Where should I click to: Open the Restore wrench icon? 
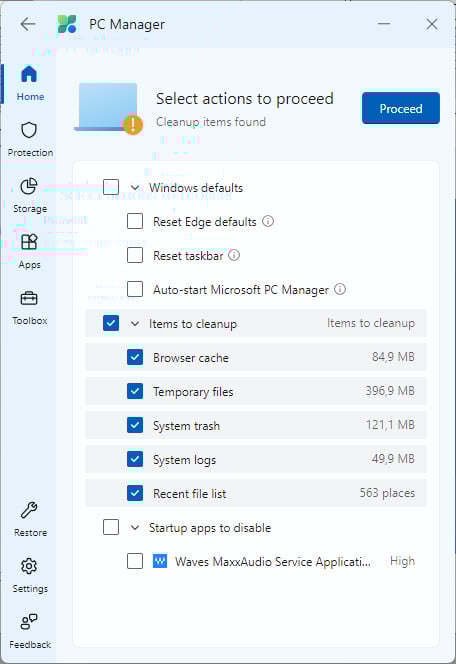click(x=29, y=510)
